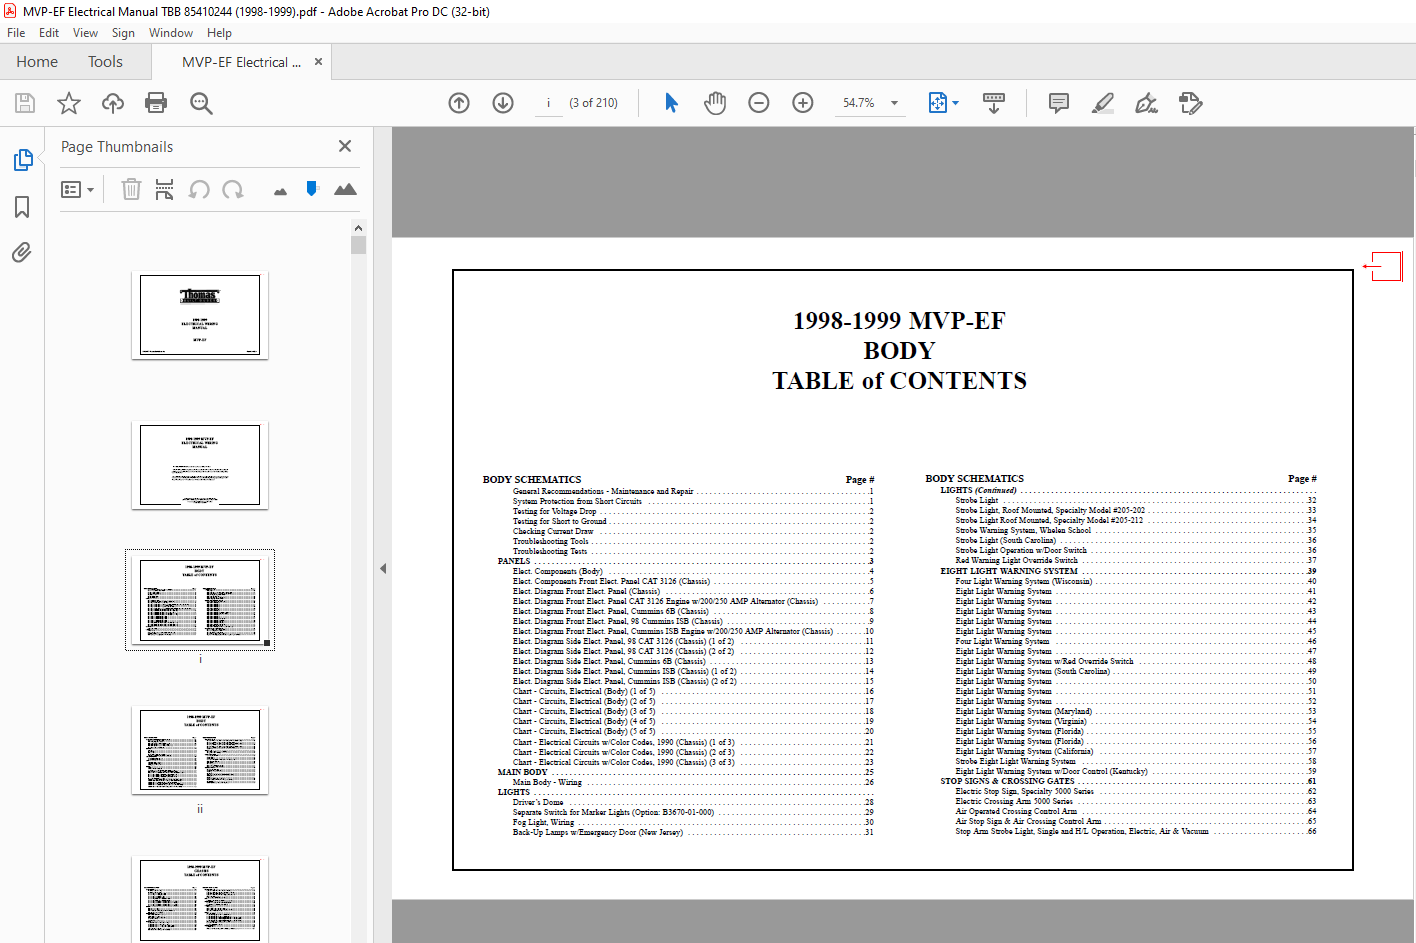Click the '(3 of 210)' page count text
Image resolution: width=1416 pixels, height=943 pixels.
click(593, 103)
